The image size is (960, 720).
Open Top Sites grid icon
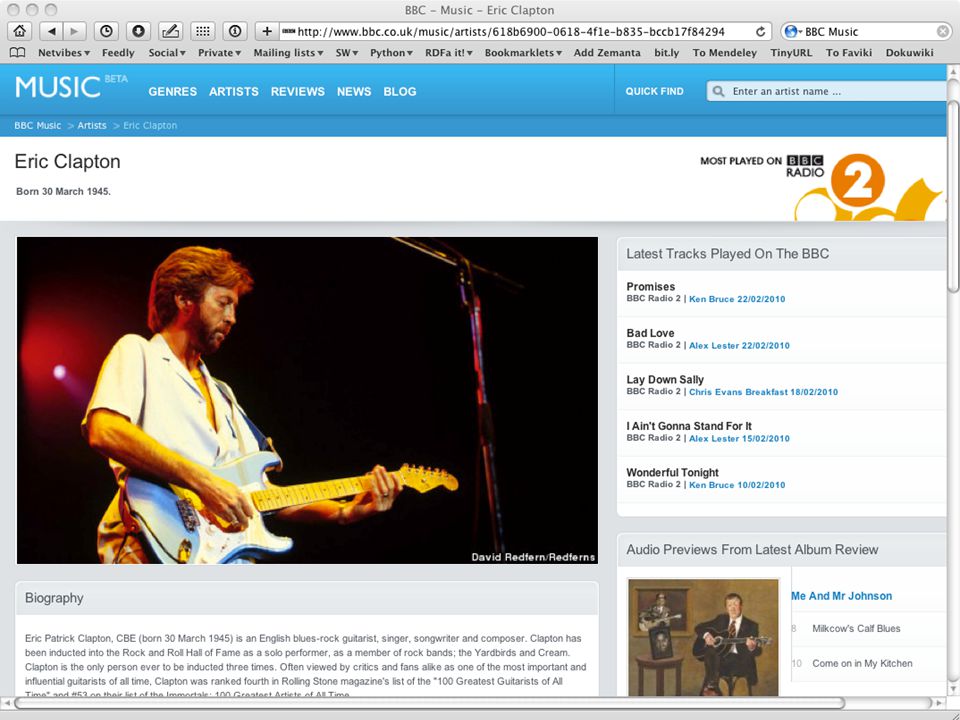coord(203,31)
